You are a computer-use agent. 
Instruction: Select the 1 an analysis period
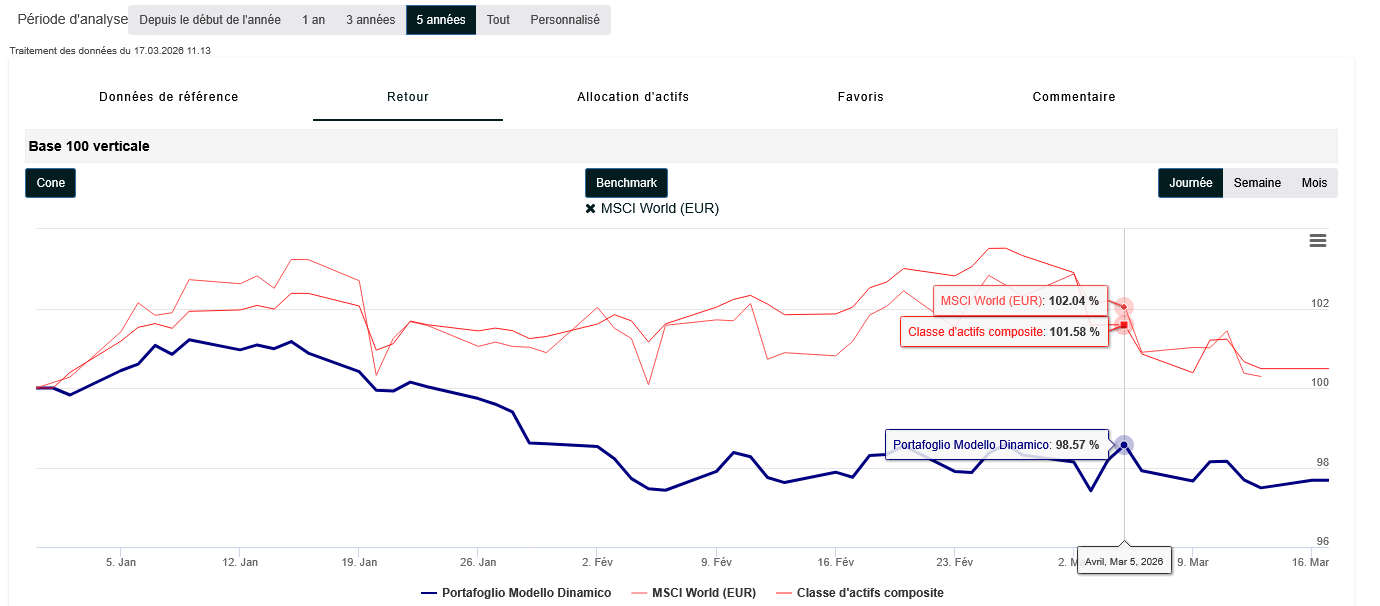313,20
